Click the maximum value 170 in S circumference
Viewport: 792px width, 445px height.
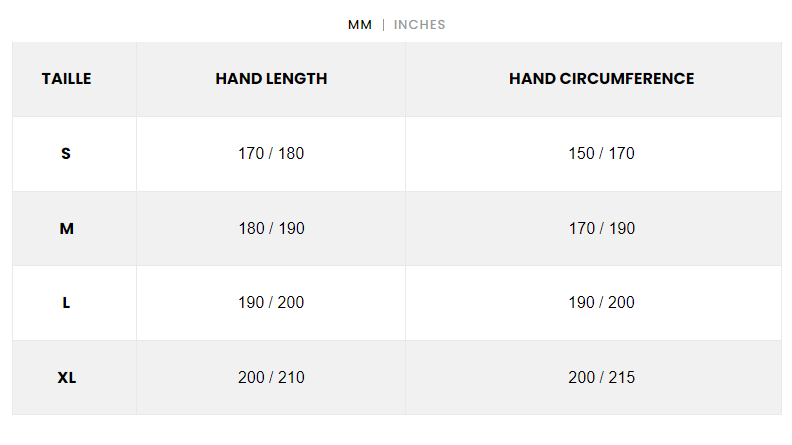point(621,154)
